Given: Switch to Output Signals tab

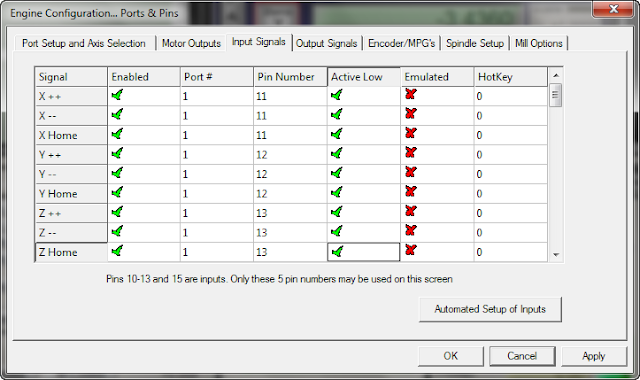Looking at the screenshot, I should (x=327, y=43).
